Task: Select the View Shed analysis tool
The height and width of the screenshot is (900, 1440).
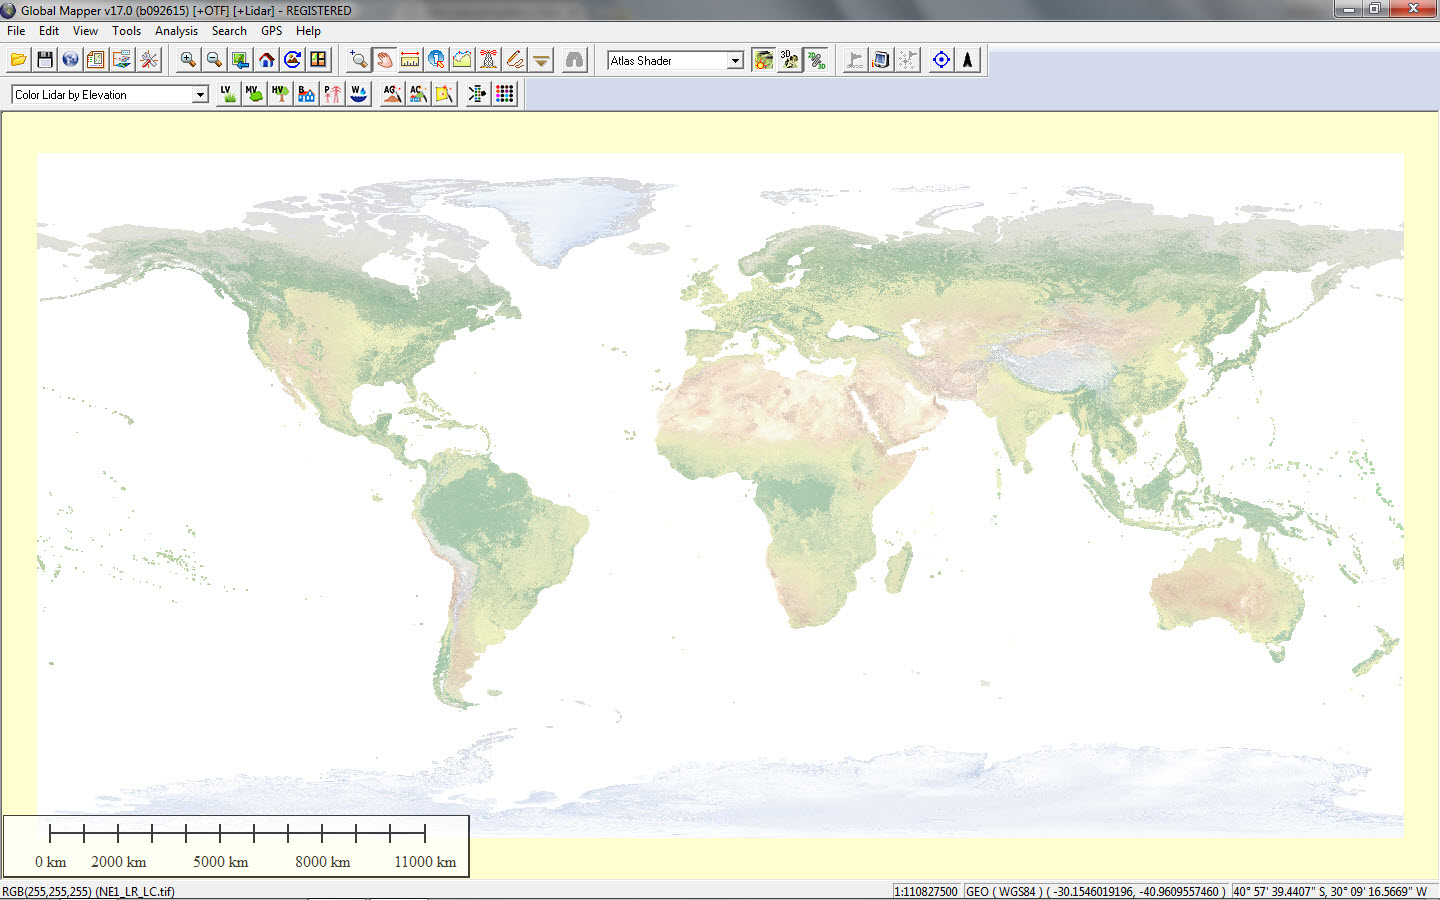Action: tap(488, 59)
